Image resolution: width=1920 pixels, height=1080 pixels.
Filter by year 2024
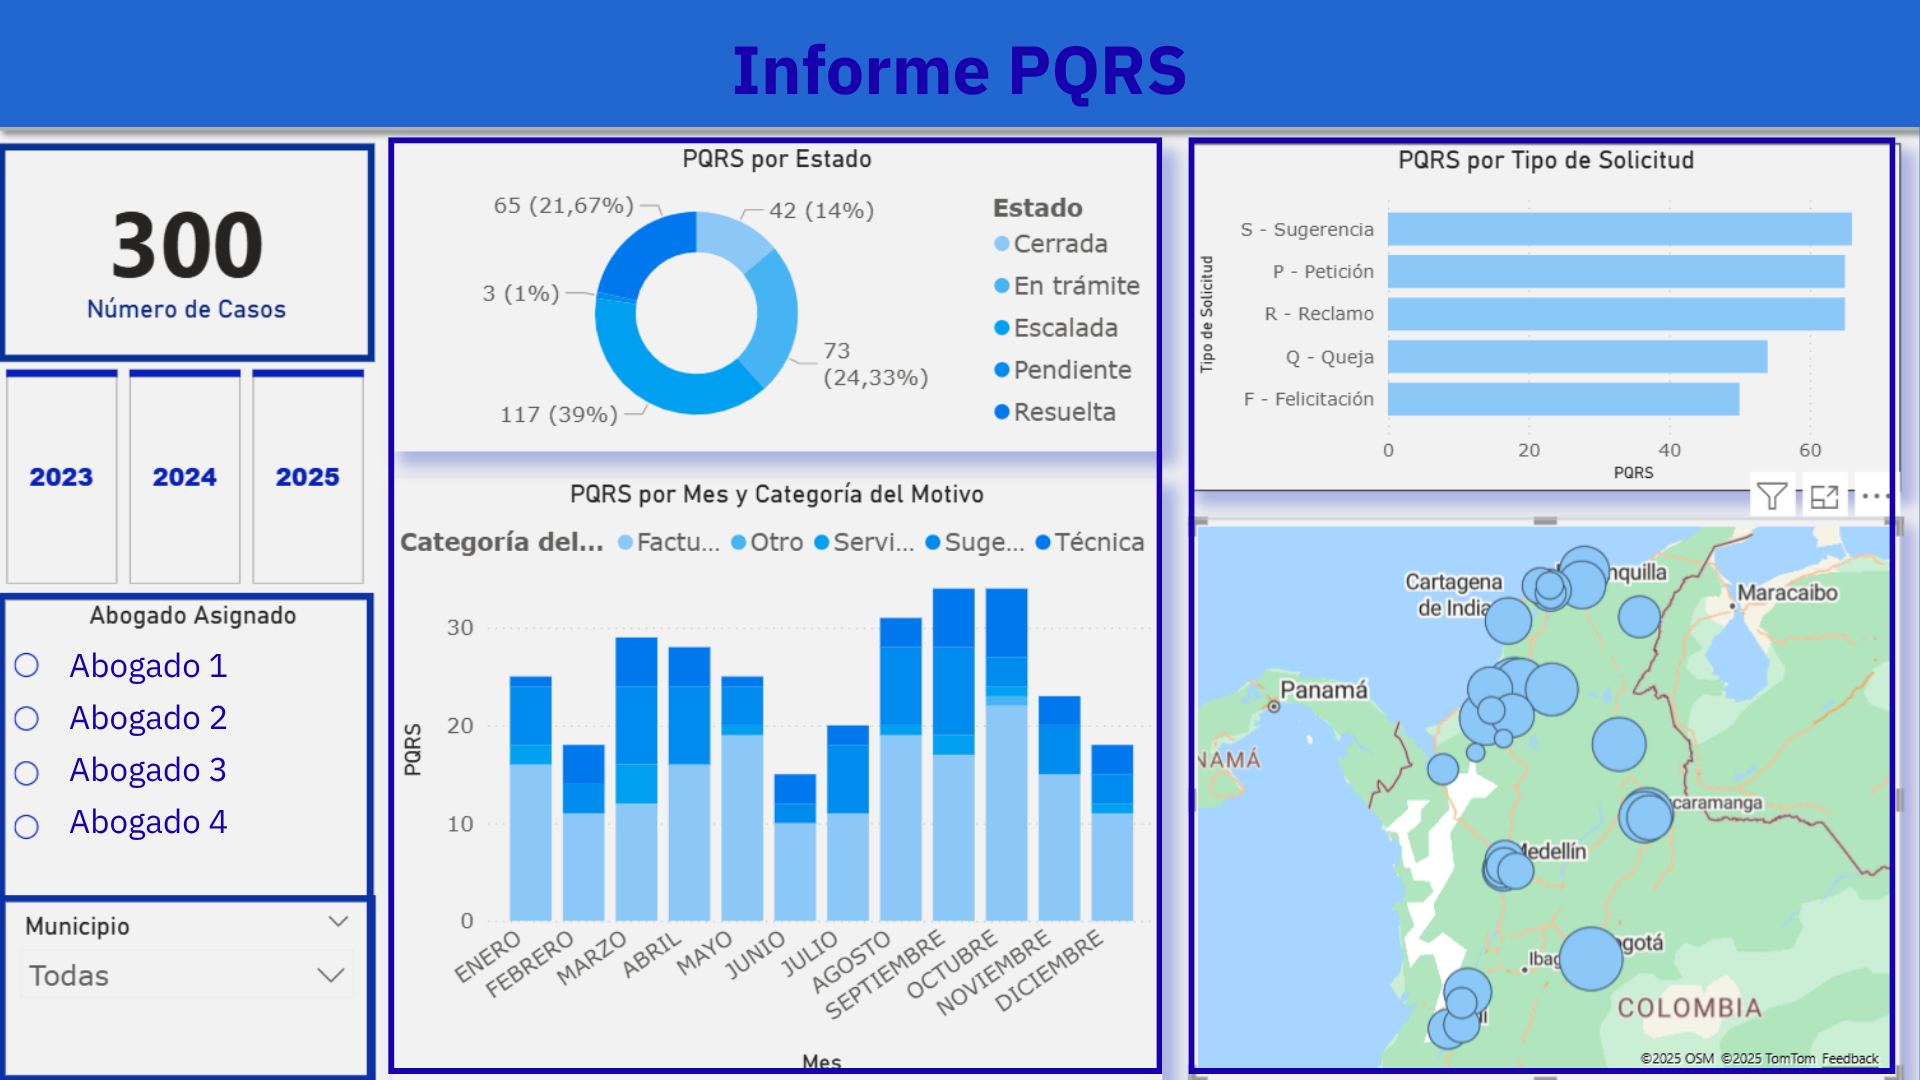coord(185,477)
